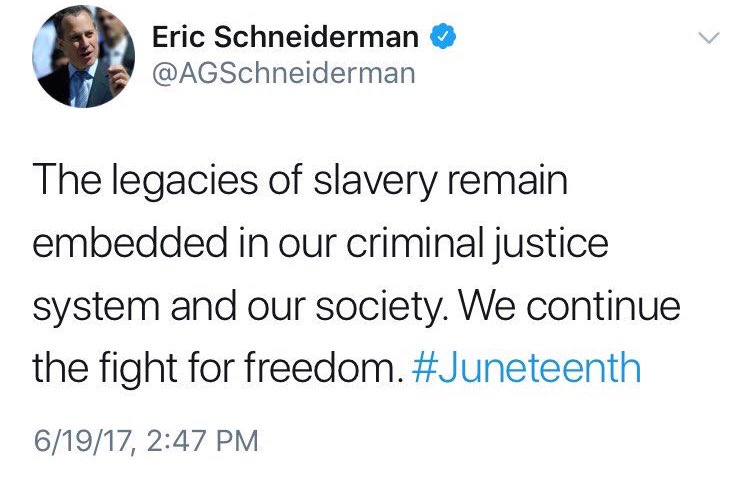750x477 pixels.
Task: Click the 2:47 PM time text
Action: click(x=202, y=440)
